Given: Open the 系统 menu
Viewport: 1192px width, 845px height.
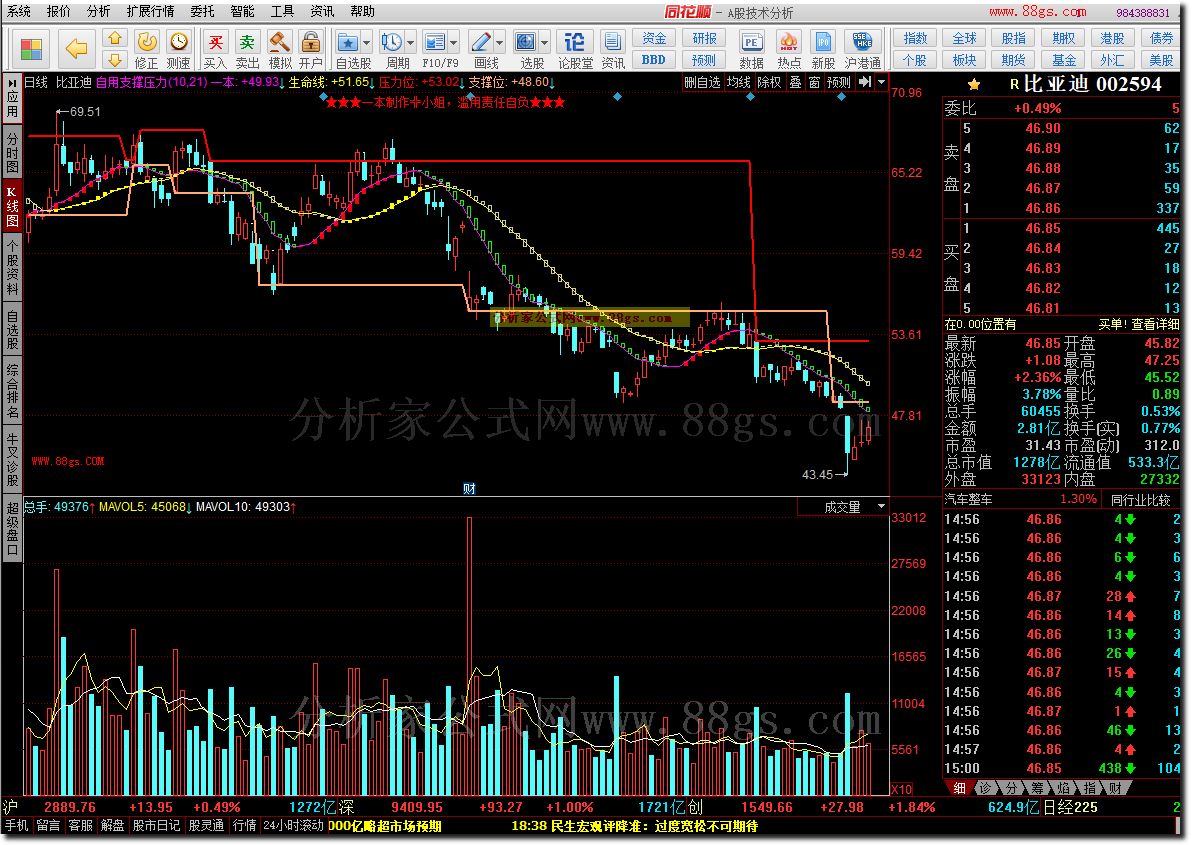Looking at the screenshot, I should [x=19, y=11].
